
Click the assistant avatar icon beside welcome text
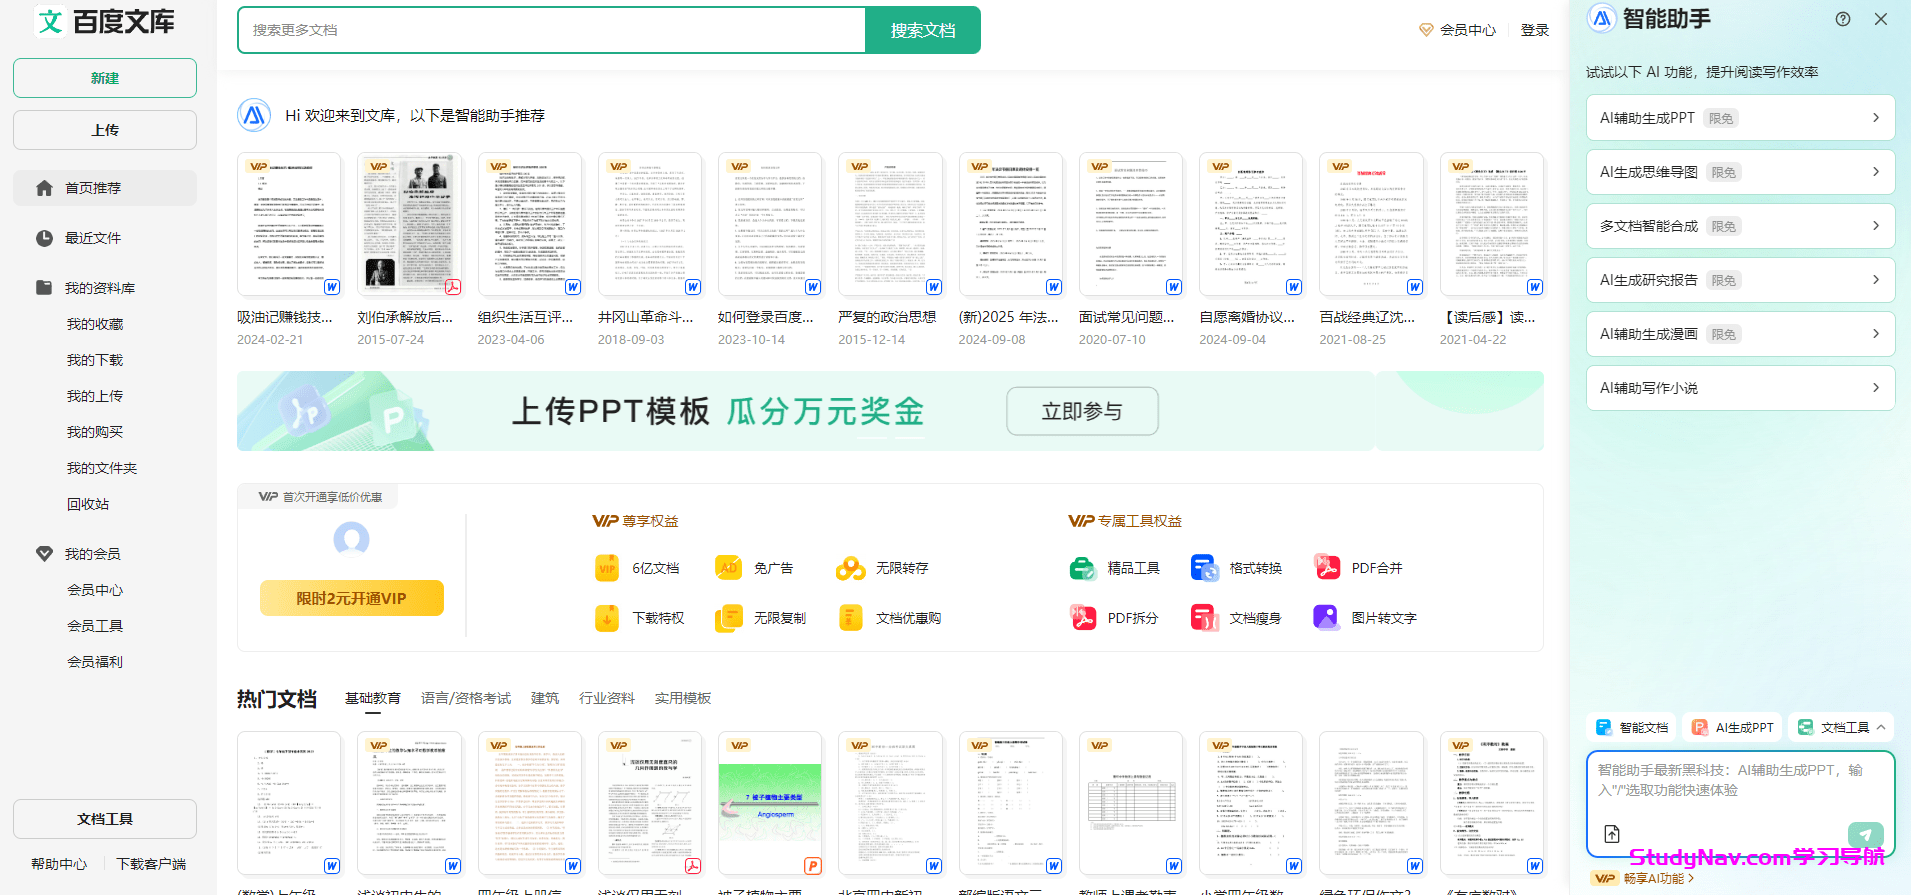[x=254, y=115]
